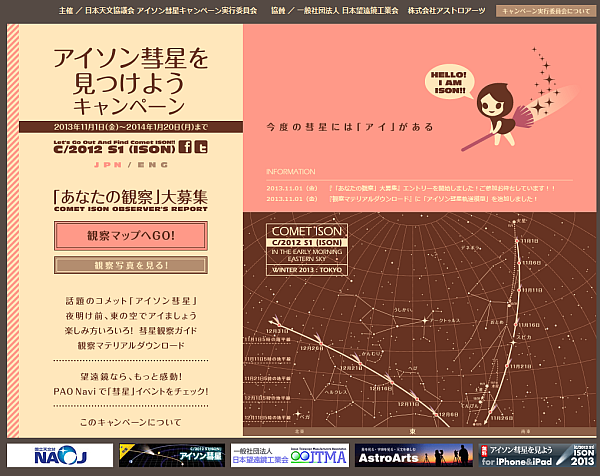The image size is (600, 476).
Task: Open 夜明け前、東の空でアイましょう link
Action: coord(130,315)
